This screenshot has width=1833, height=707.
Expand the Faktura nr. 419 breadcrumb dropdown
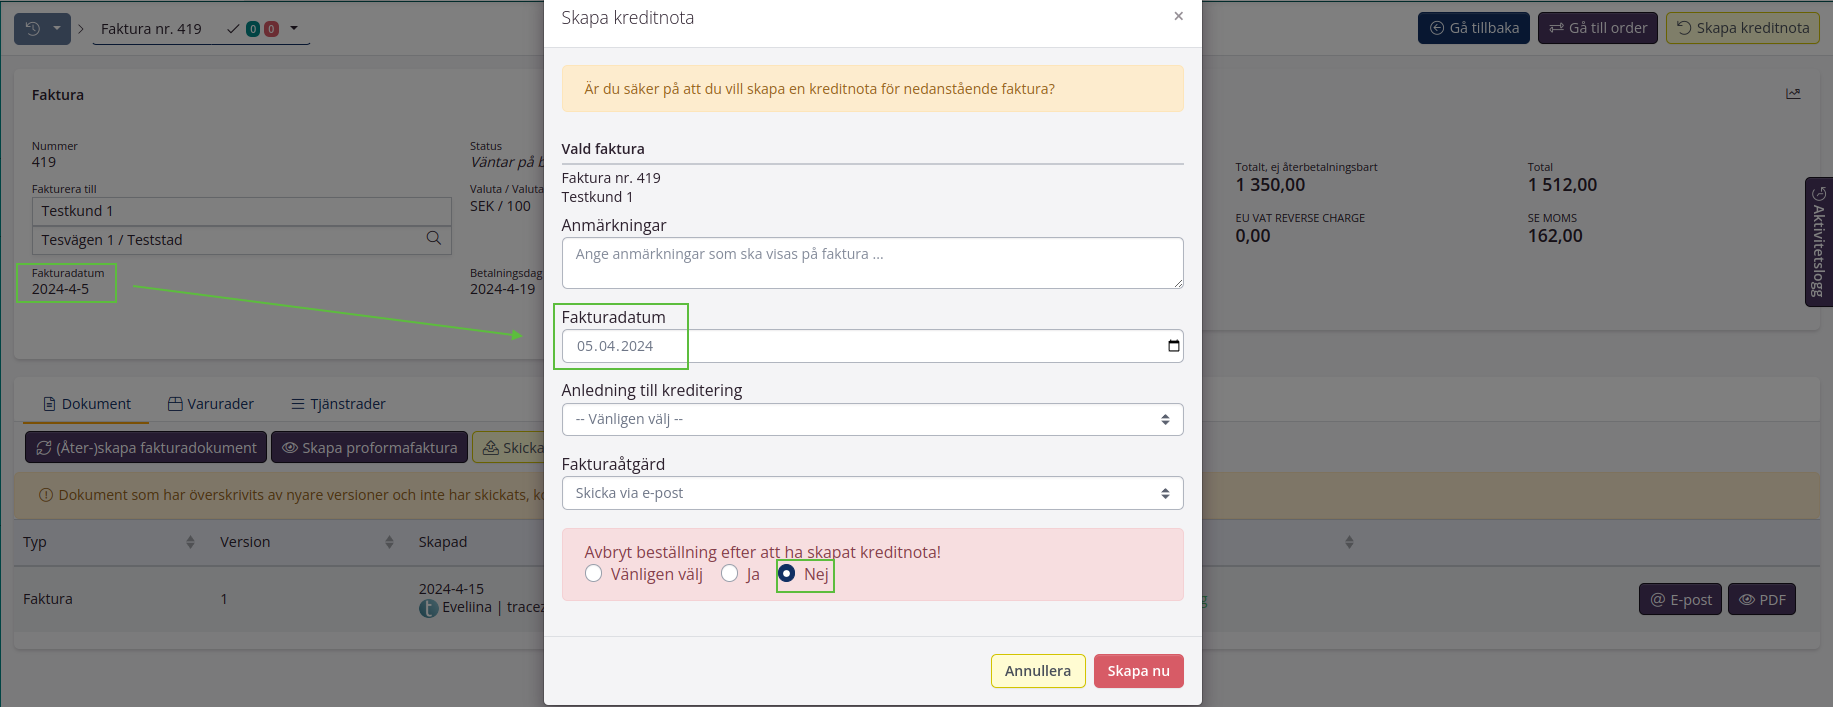point(294,28)
